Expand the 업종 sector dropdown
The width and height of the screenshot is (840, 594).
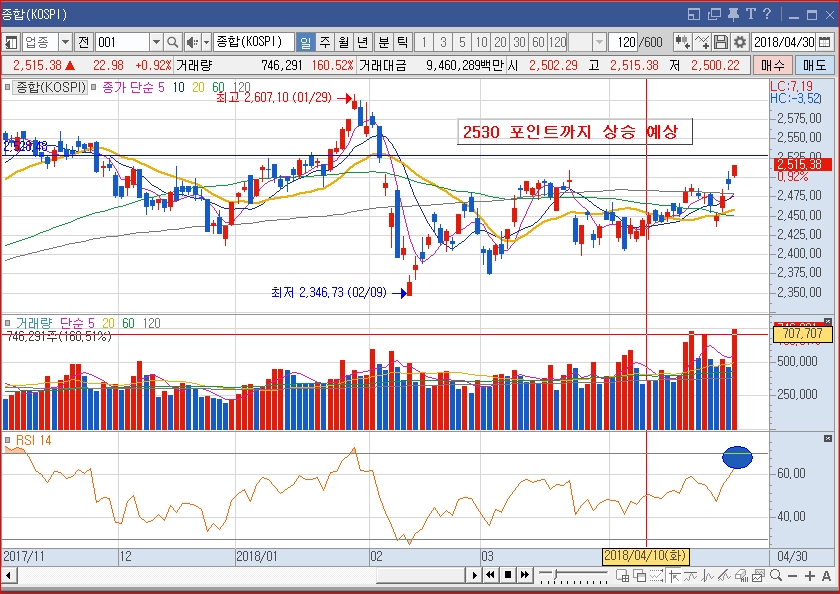(65, 42)
